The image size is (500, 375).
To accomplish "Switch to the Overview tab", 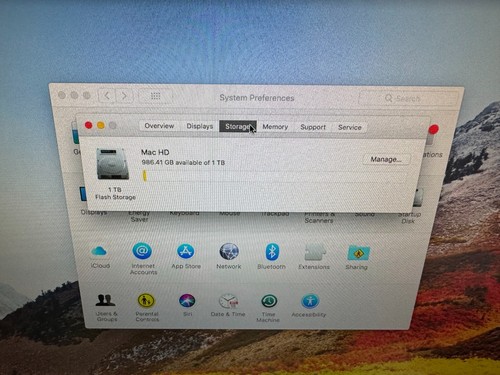I will click(159, 126).
